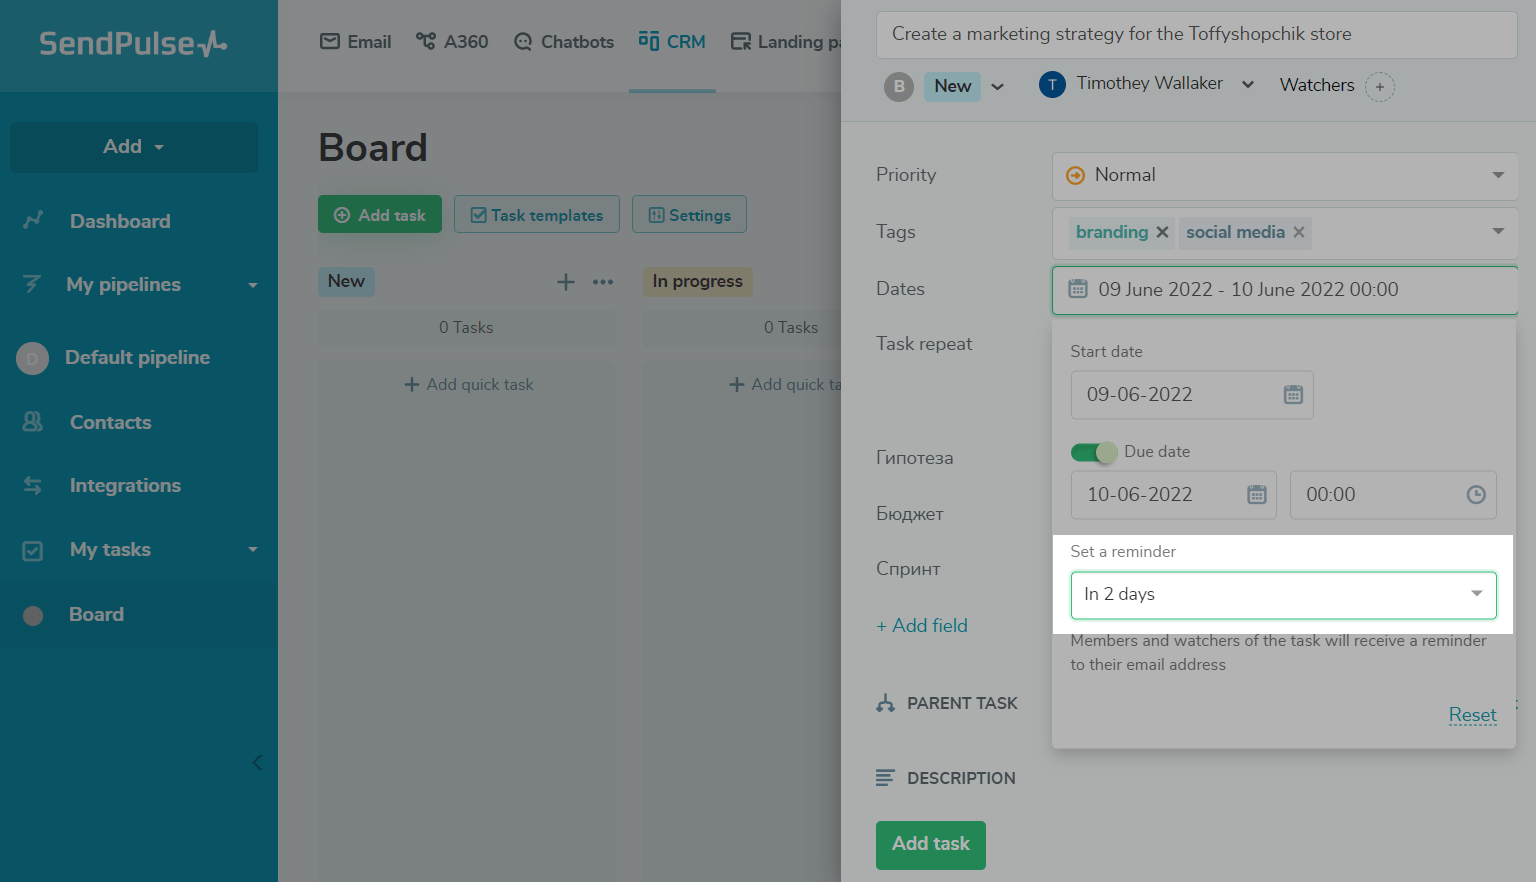The height and width of the screenshot is (882, 1536).
Task: Open assignee Timothey Wallaker dropdown
Action: (1248, 85)
